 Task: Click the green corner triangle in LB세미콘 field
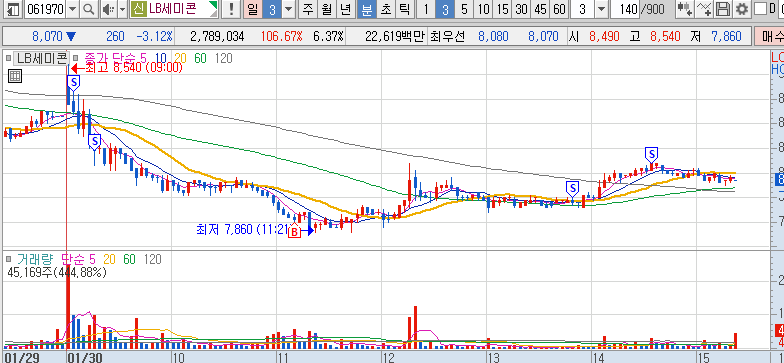214,6
